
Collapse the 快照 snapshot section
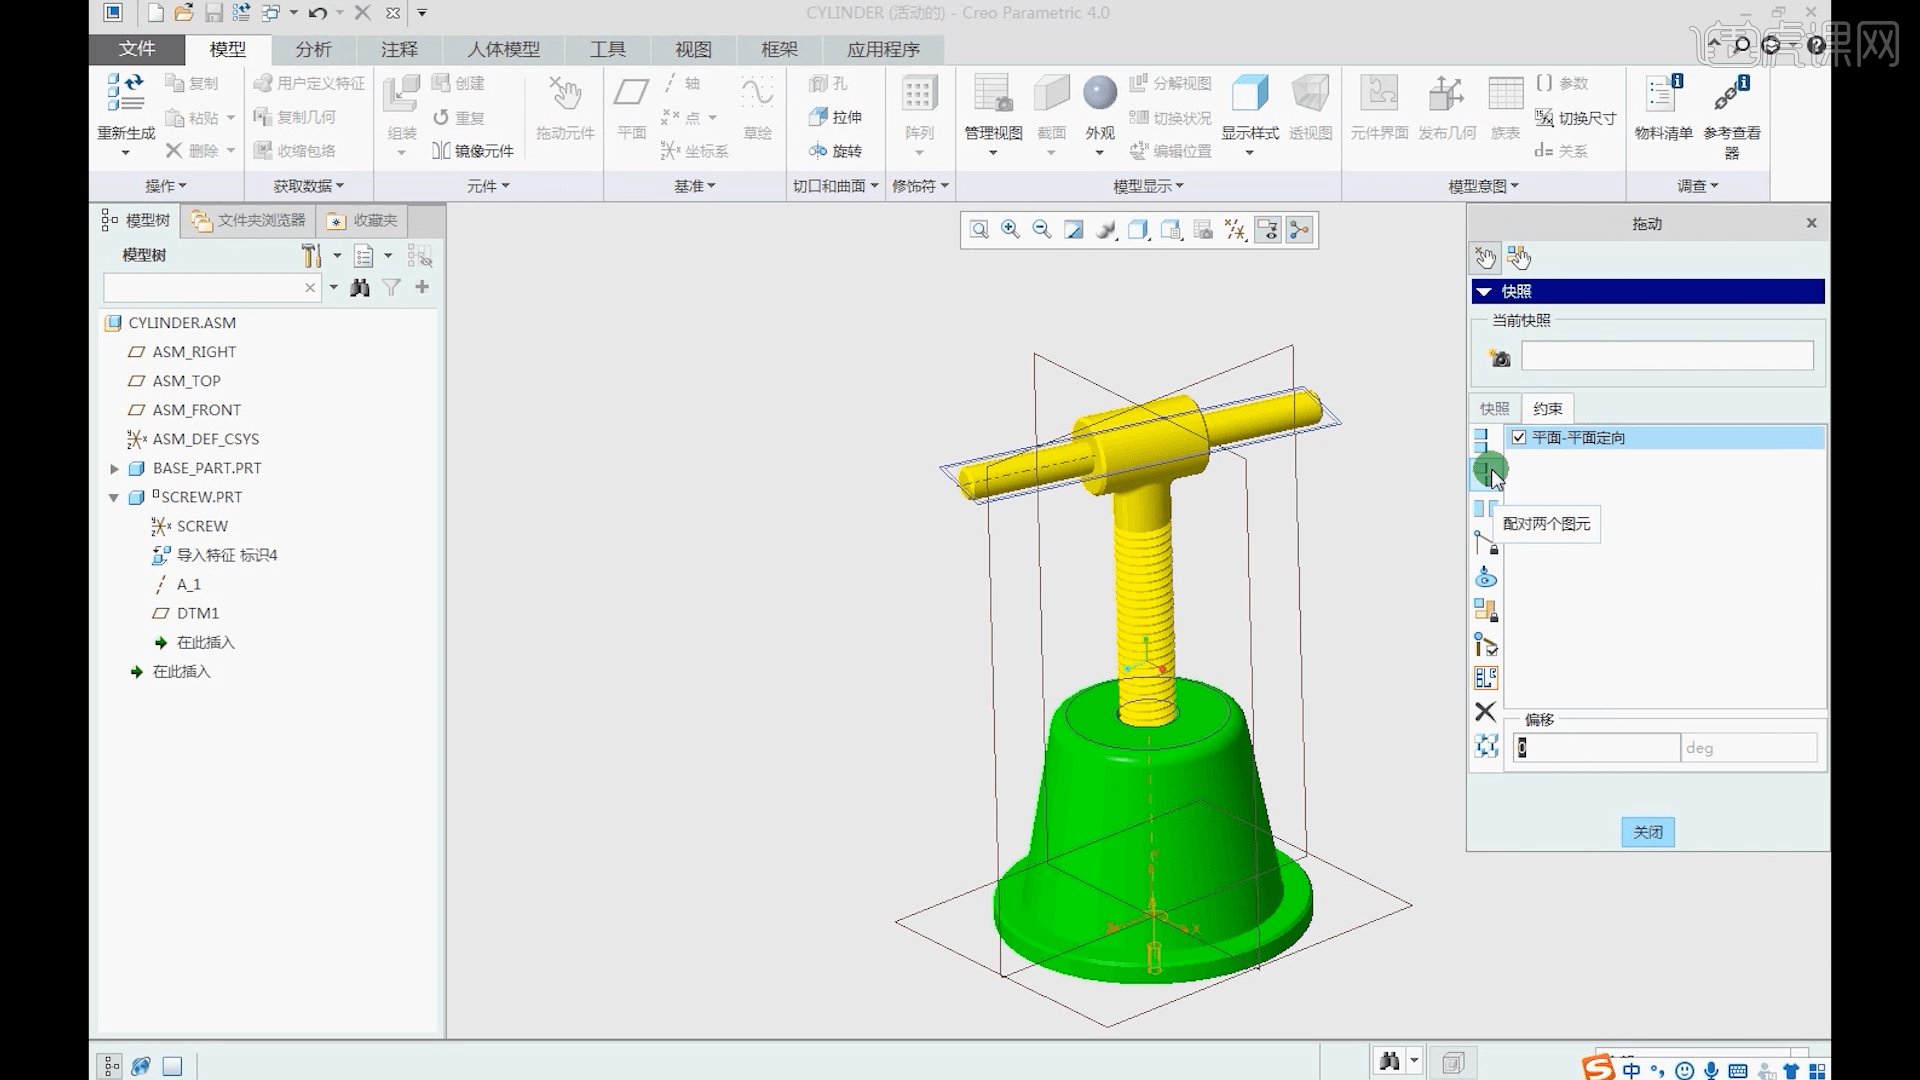click(x=1484, y=291)
